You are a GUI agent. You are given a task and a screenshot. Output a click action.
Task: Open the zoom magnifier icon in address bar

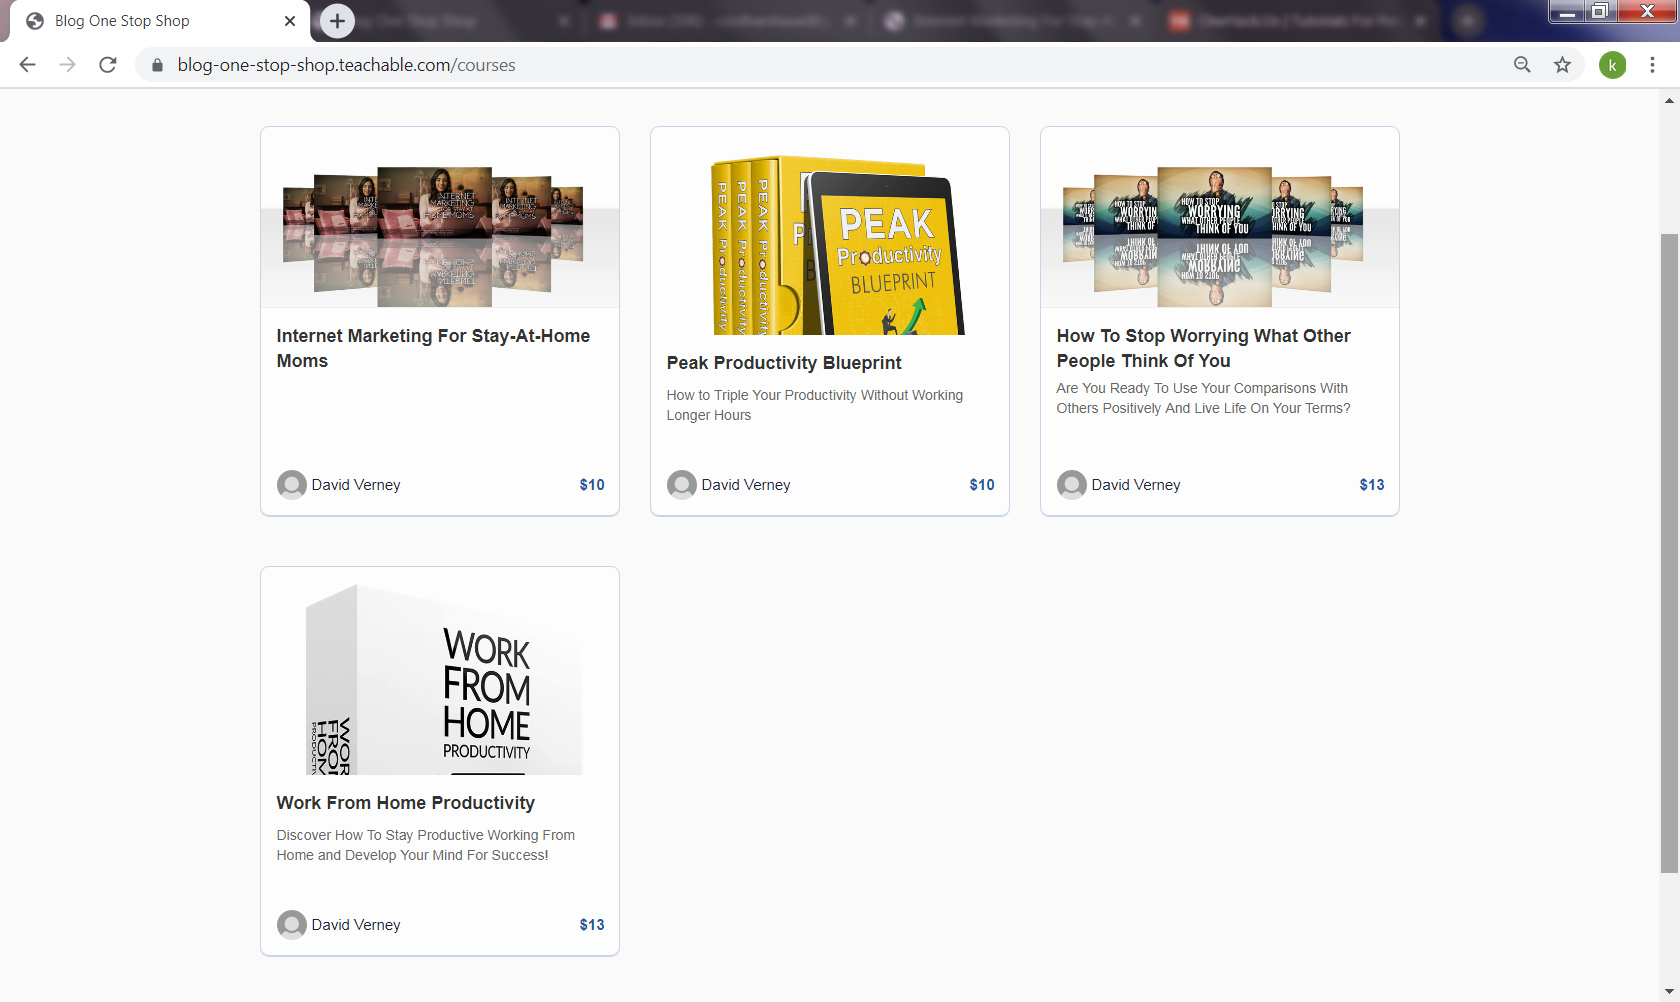(1522, 65)
